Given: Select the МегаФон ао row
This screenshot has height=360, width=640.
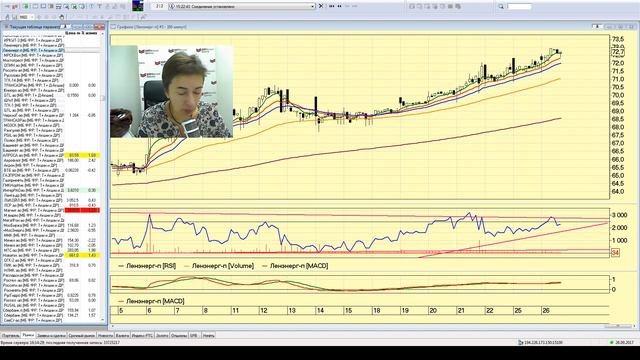Looking at the screenshot, I should point(51,220).
